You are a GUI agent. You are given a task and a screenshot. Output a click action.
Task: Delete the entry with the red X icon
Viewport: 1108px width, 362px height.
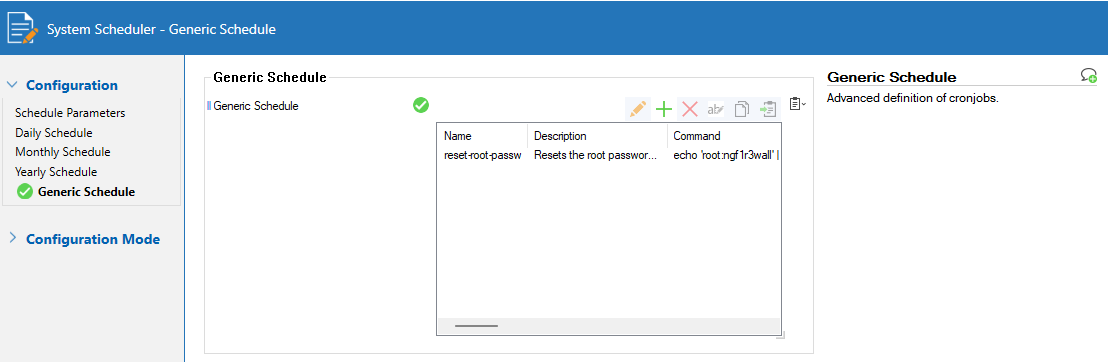pyautogui.click(x=690, y=109)
